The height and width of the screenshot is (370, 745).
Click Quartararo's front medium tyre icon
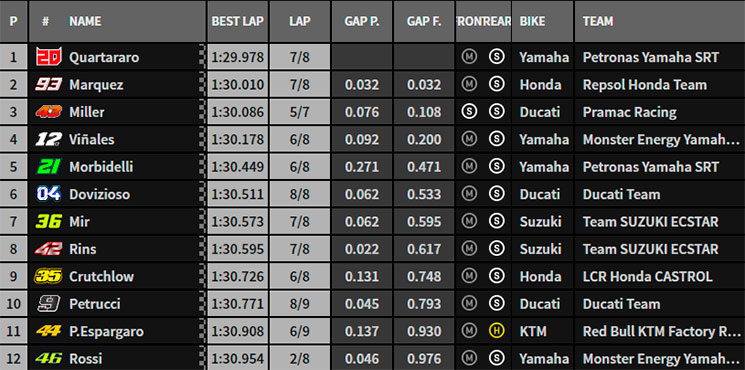469,57
